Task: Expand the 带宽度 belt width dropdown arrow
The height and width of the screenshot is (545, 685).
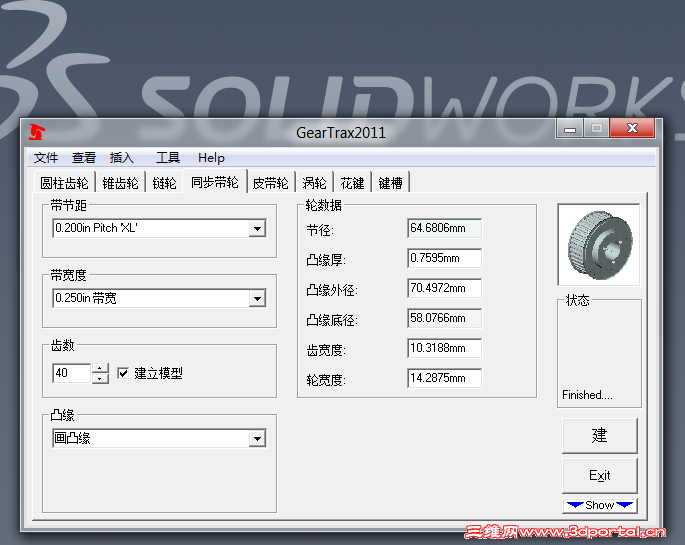Action: [257, 299]
